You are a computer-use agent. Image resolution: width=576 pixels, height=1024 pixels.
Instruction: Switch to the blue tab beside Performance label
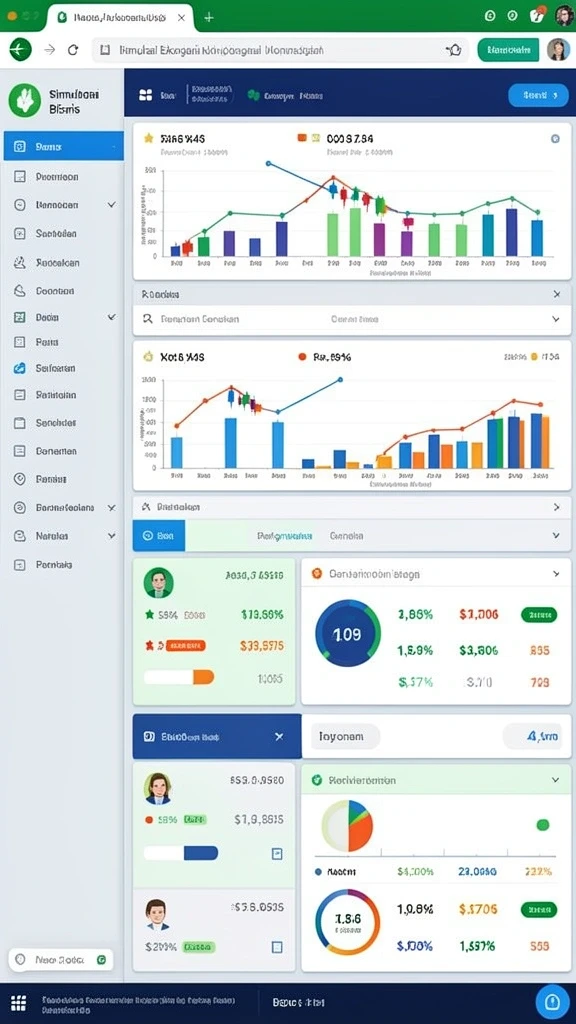tap(159, 536)
